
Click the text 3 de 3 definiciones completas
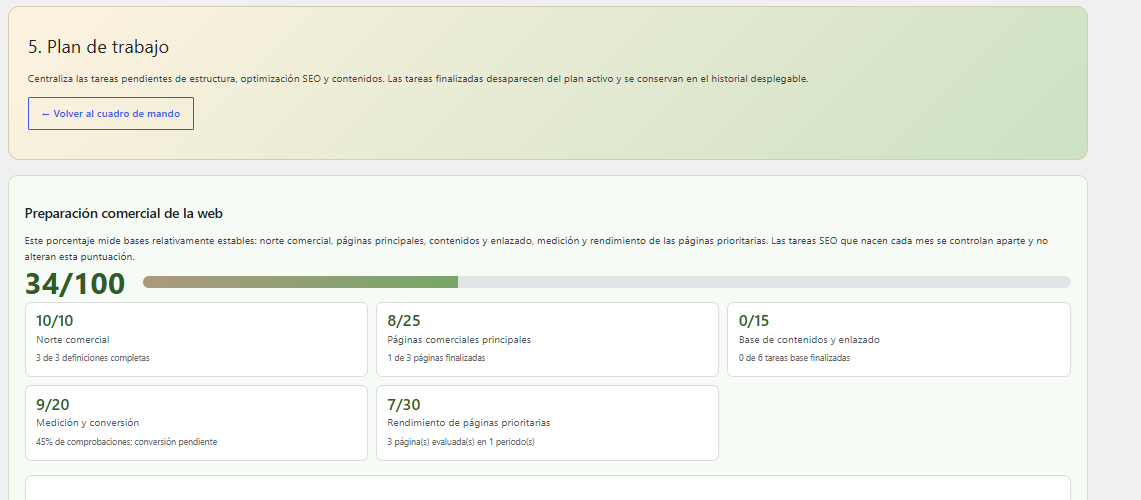click(92, 358)
